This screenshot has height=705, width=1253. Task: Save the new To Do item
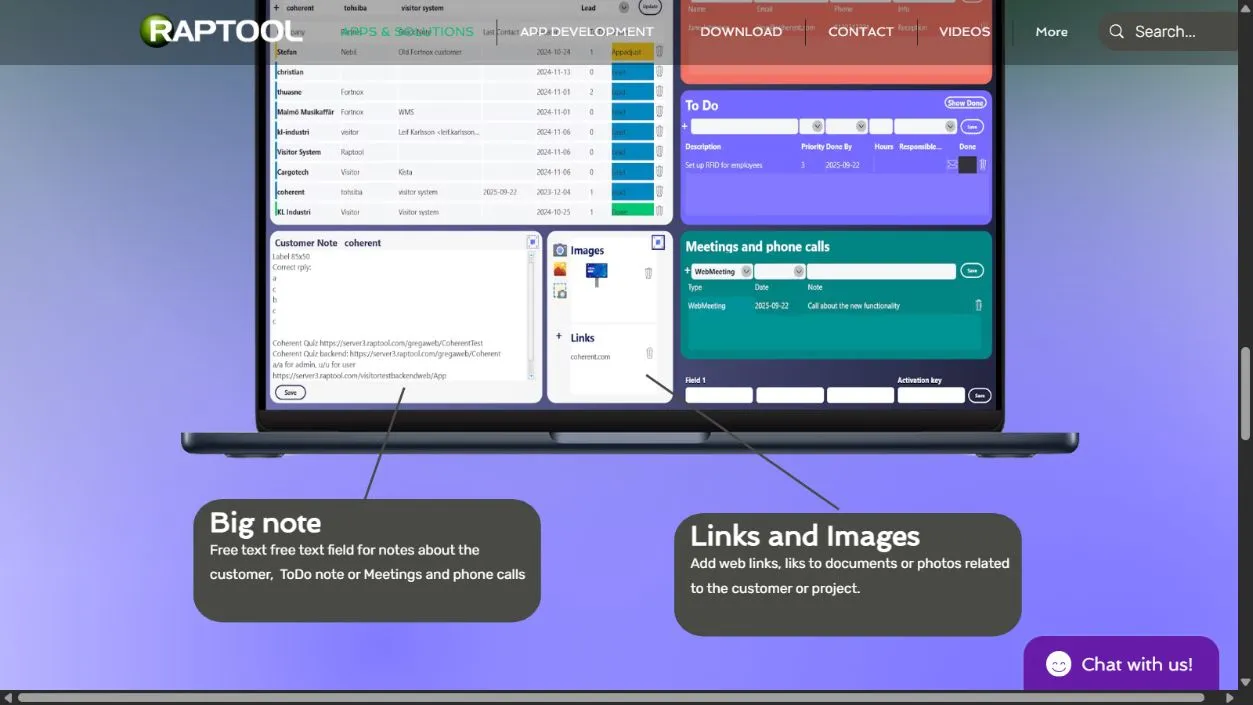pos(972,127)
